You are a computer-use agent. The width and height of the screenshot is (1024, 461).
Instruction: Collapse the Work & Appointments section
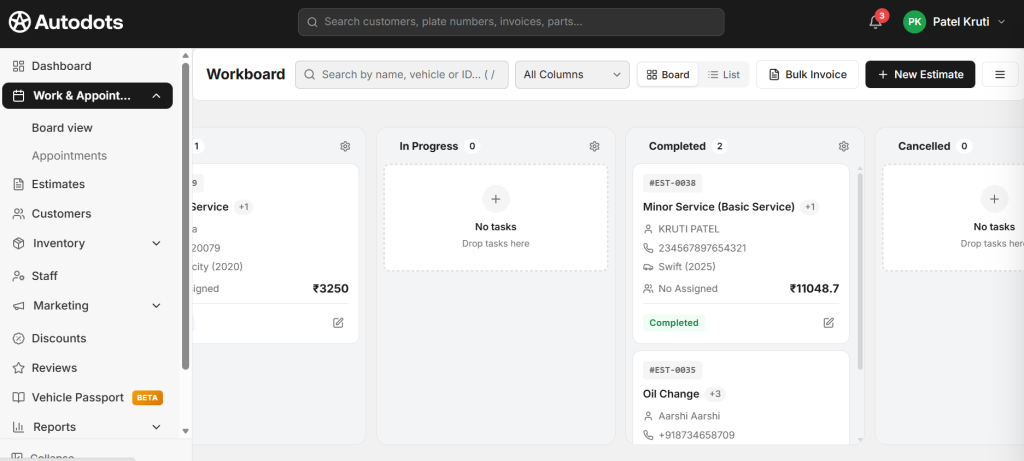pos(156,96)
